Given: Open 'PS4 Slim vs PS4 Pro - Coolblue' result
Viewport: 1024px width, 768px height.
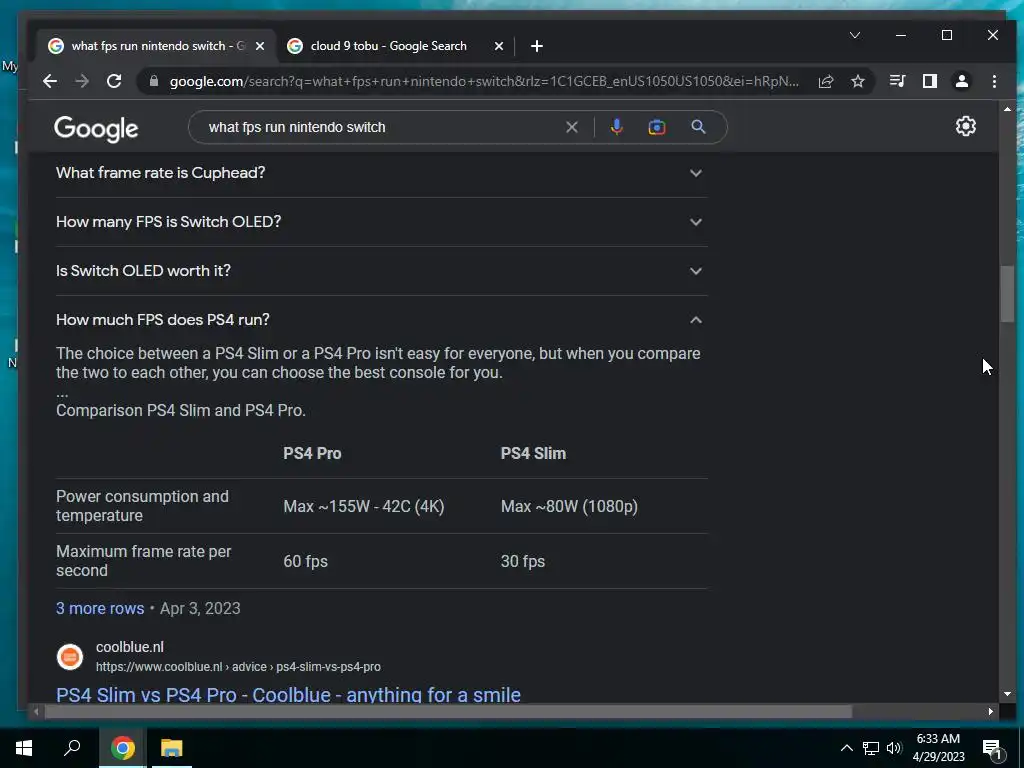Looking at the screenshot, I should tap(288, 695).
